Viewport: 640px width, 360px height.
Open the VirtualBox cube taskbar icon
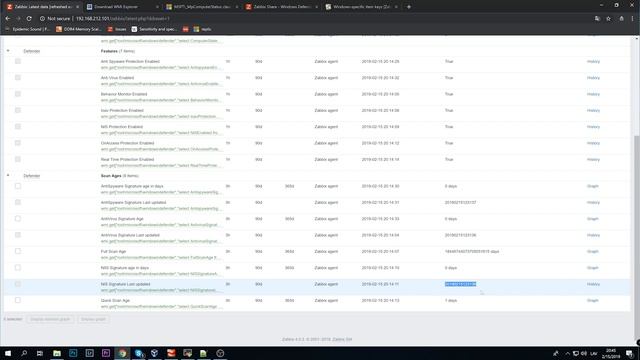[x=155, y=353]
